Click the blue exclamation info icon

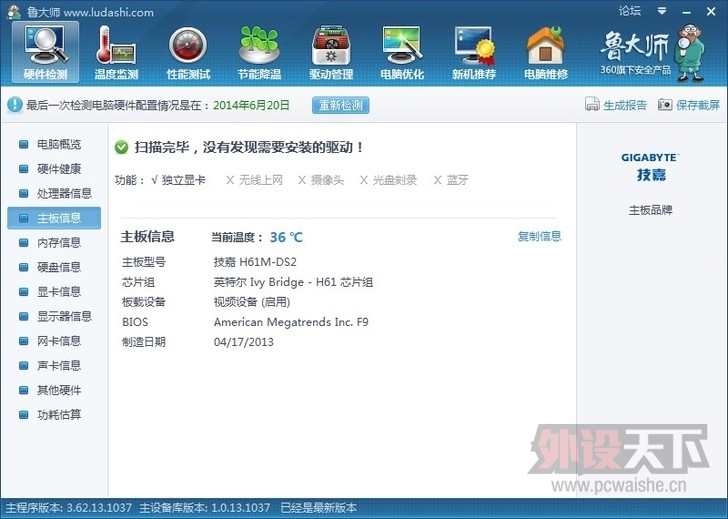[x=14, y=105]
